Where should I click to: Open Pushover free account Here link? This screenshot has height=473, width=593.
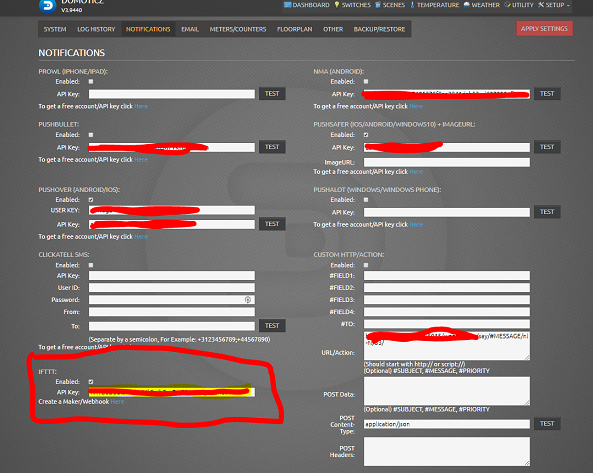pos(141,237)
